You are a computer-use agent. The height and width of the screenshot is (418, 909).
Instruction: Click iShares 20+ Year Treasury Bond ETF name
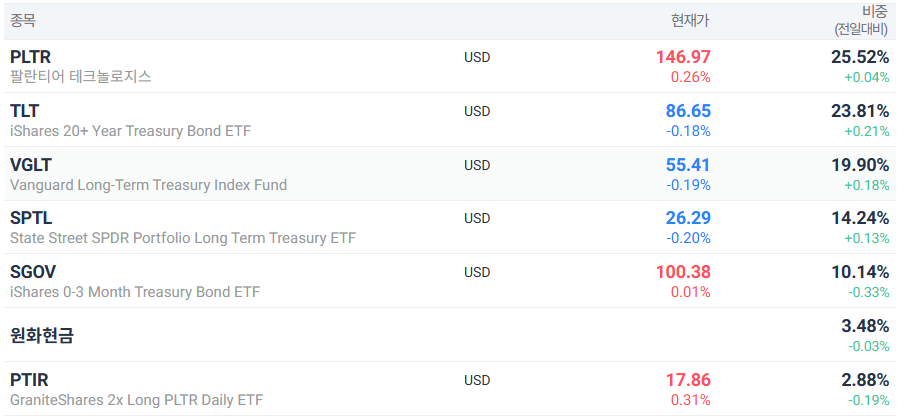(x=130, y=131)
